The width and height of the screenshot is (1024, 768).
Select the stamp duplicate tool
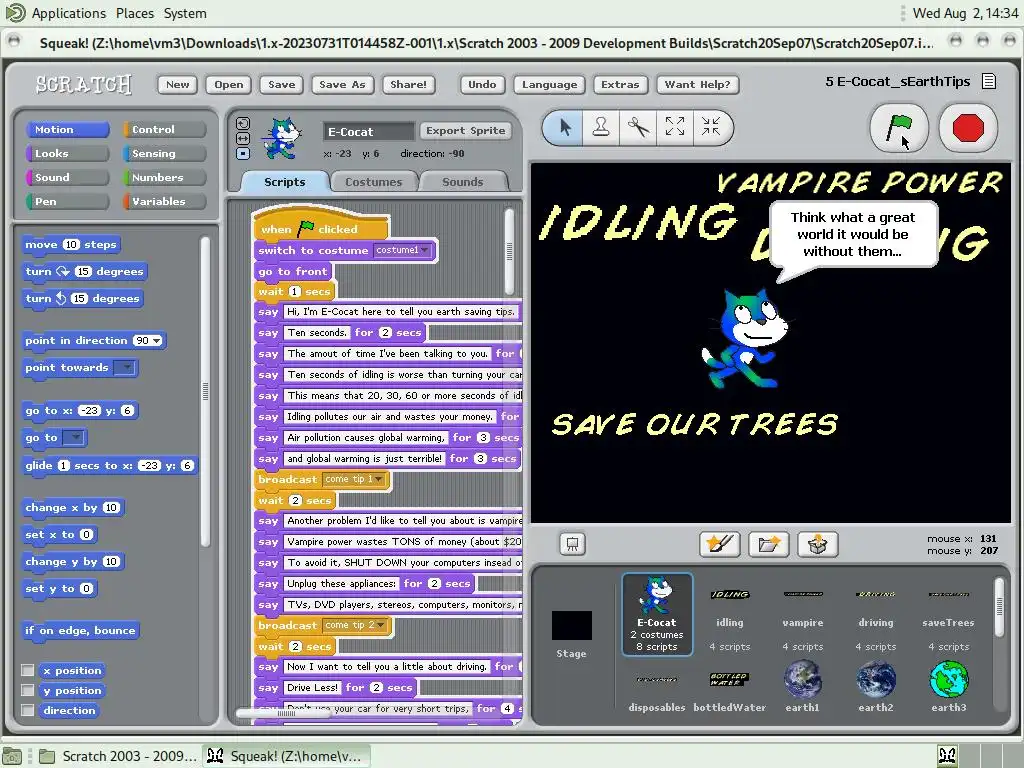click(601, 127)
